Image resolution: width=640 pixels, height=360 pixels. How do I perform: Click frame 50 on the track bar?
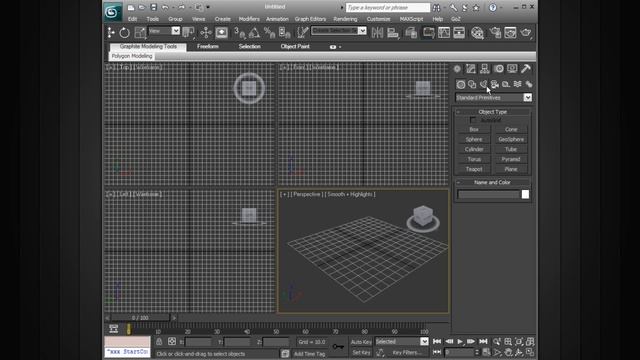[276, 330]
